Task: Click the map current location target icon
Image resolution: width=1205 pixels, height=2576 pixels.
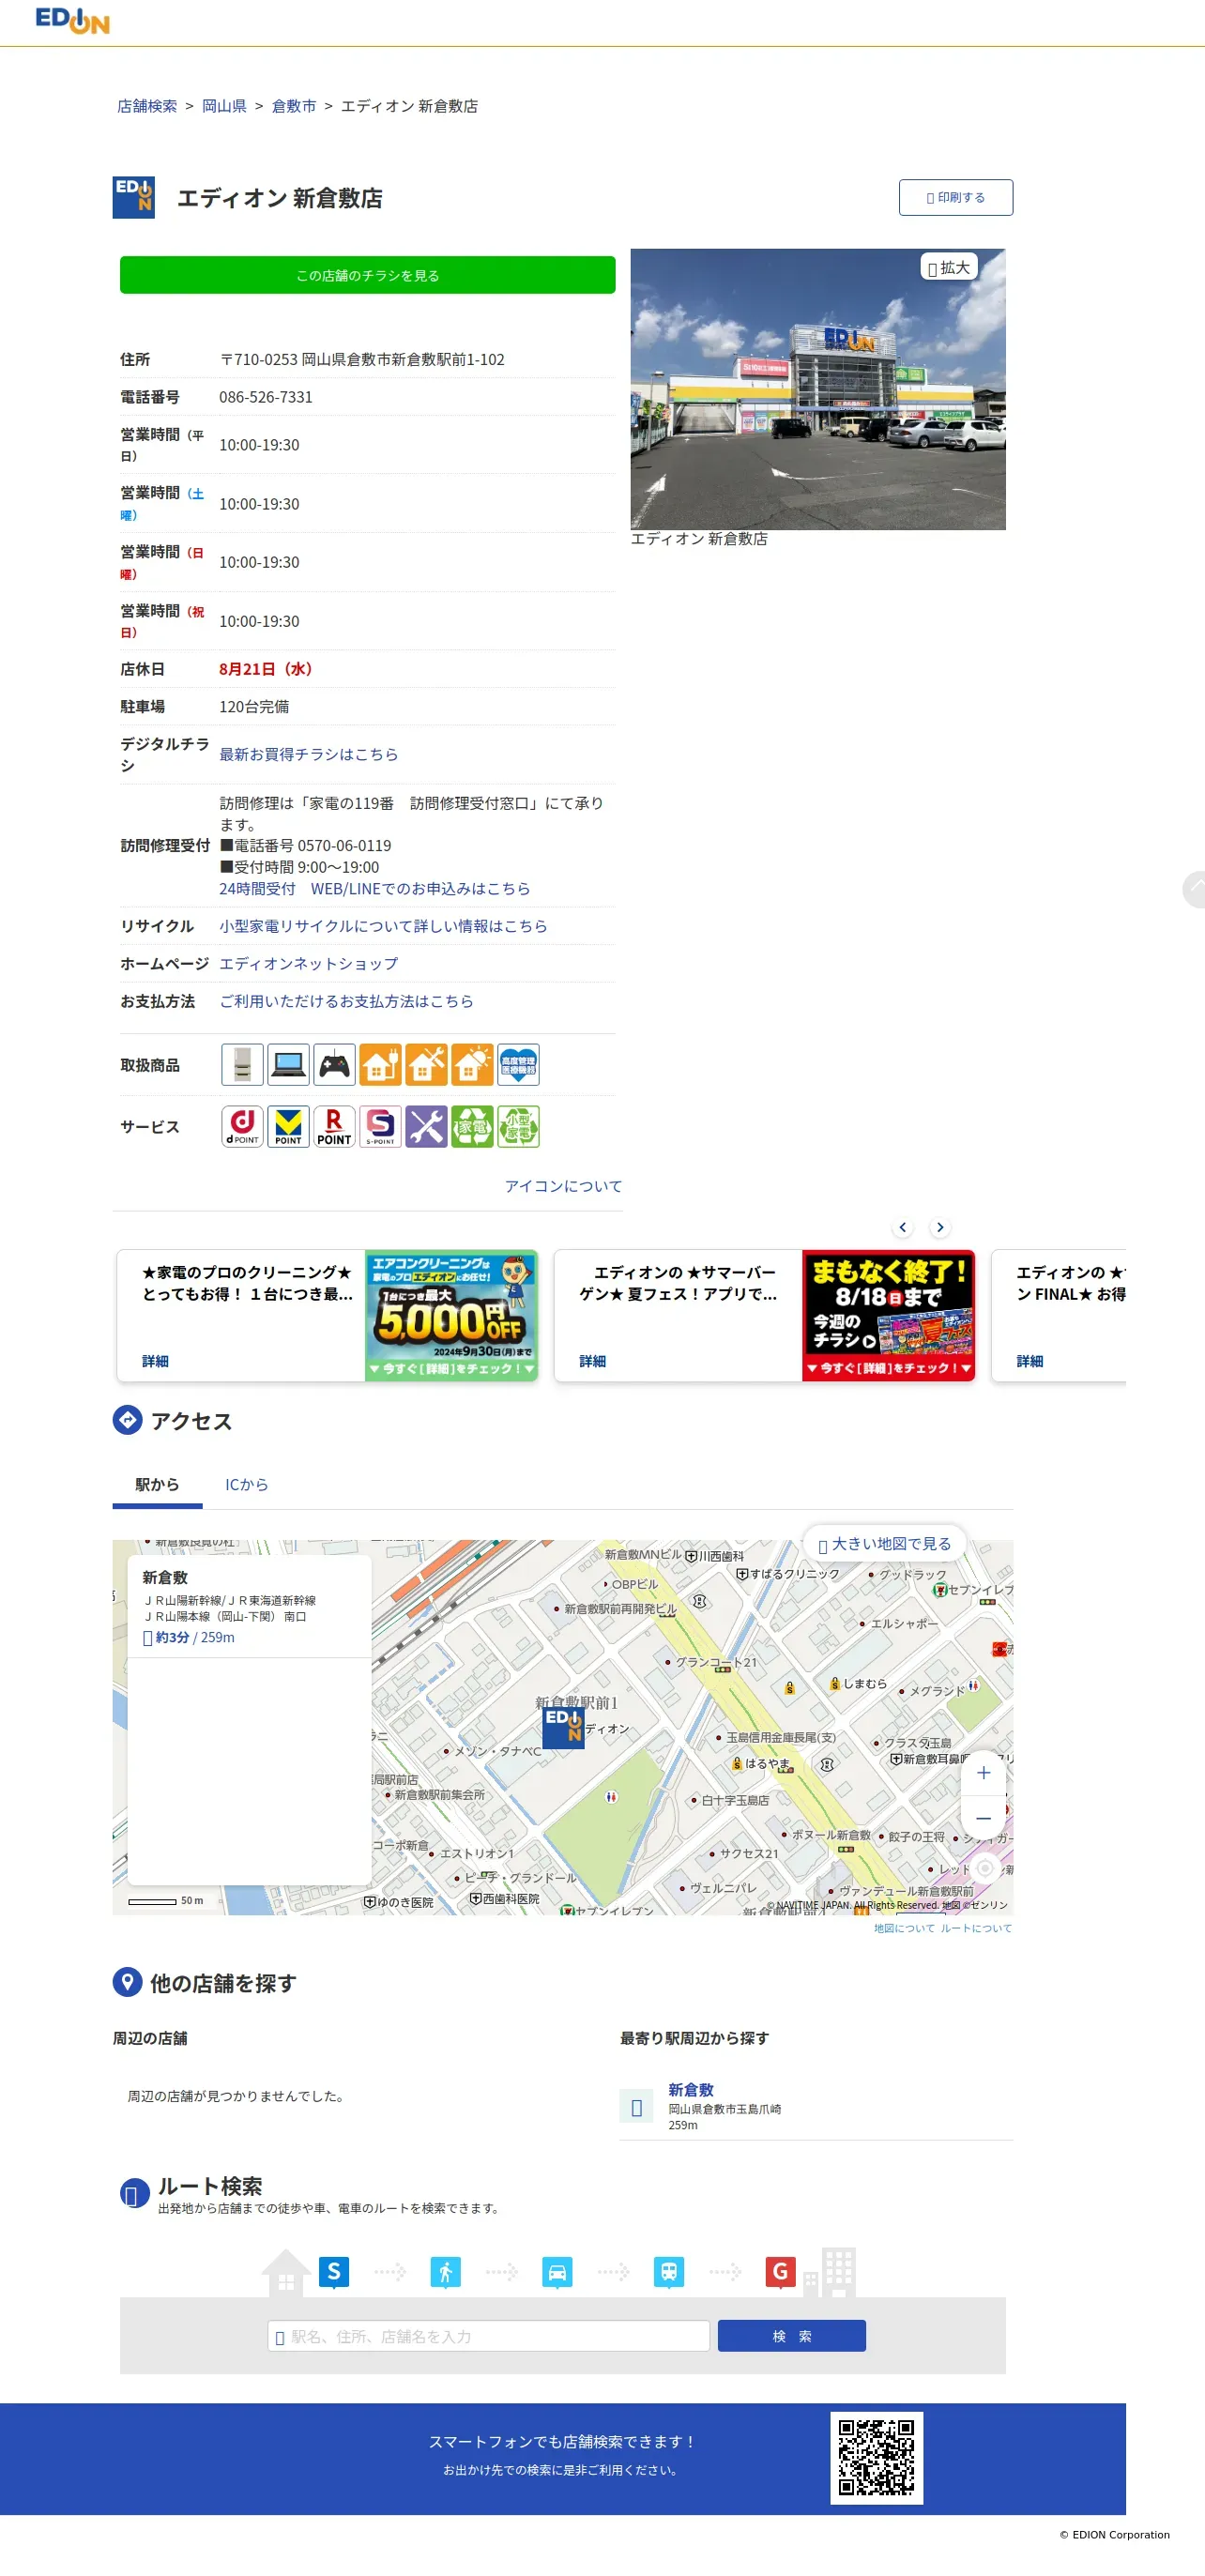Action: coord(985,1868)
